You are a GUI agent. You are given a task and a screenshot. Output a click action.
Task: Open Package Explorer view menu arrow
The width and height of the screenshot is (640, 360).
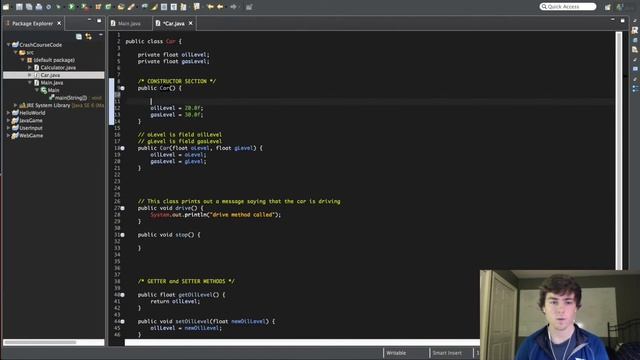(101, 36)
